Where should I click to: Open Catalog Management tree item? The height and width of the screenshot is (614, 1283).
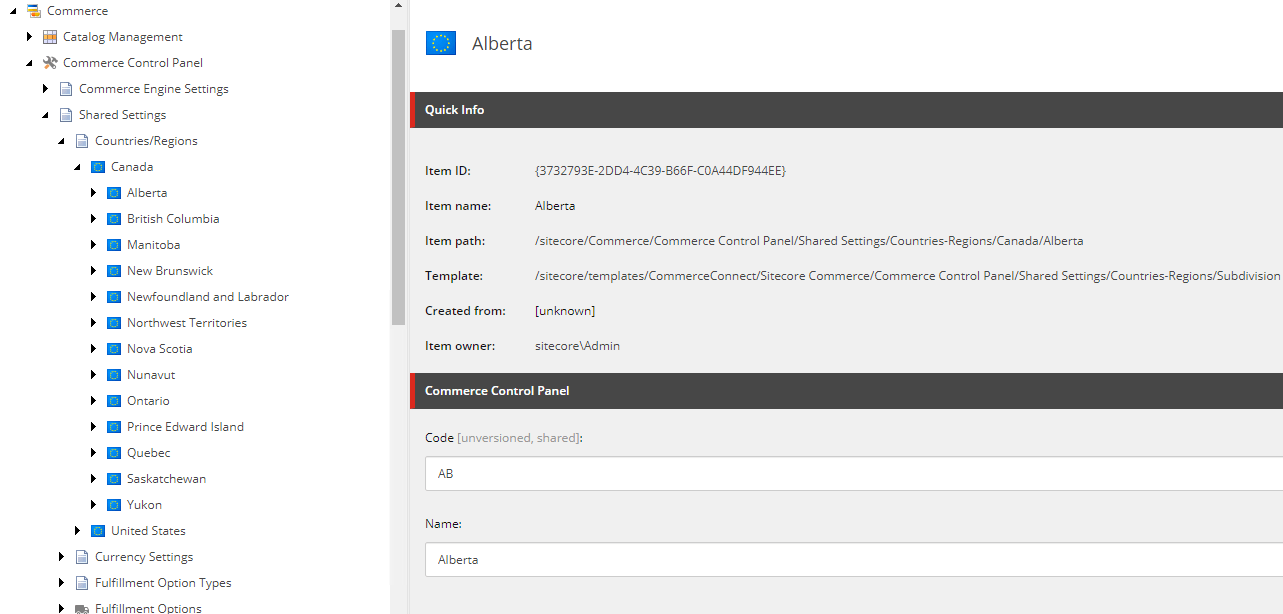(123, 37)
